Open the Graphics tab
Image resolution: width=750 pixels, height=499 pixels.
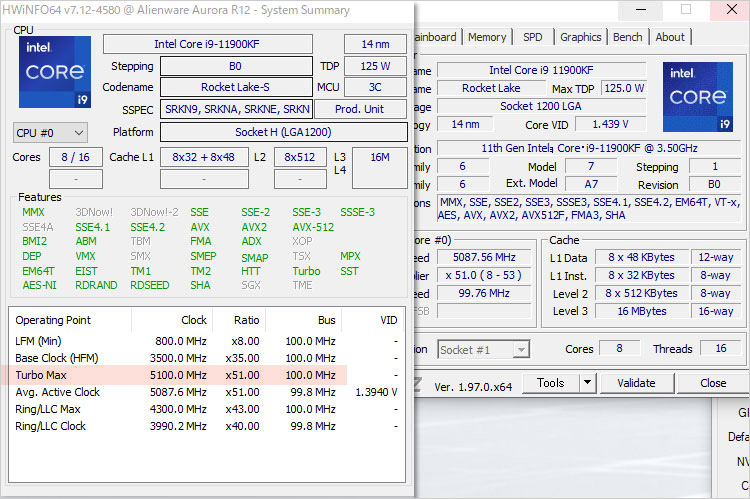(580, 37)
